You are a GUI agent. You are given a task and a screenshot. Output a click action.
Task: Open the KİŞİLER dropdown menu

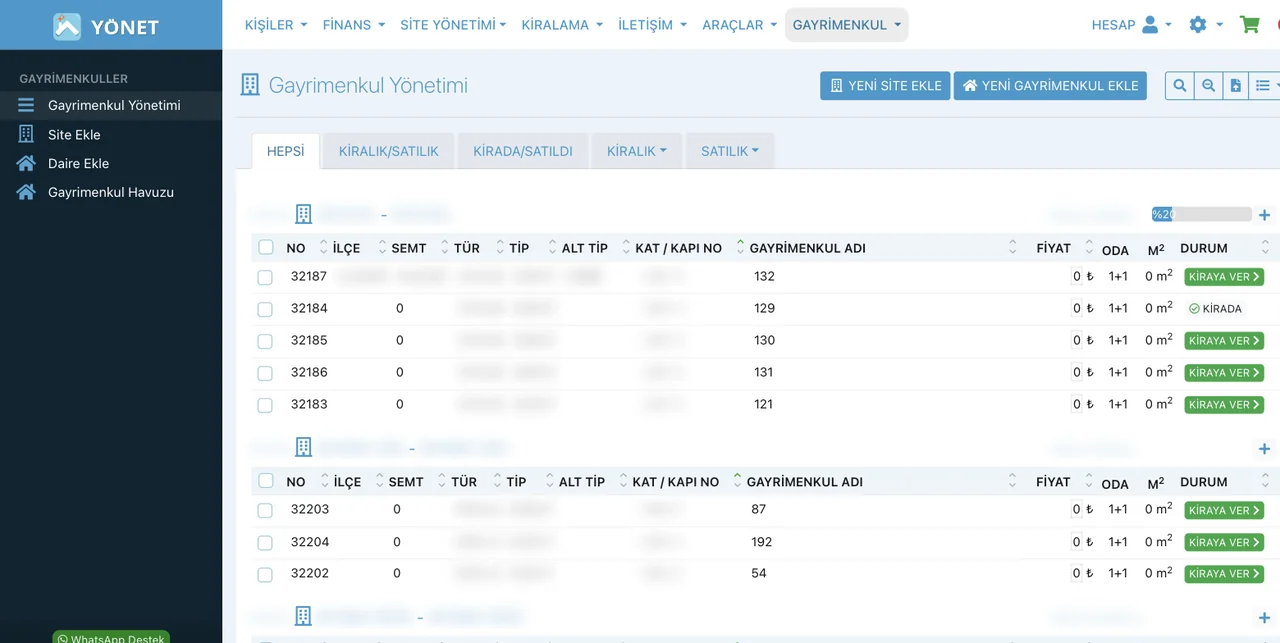coord(276,25)
